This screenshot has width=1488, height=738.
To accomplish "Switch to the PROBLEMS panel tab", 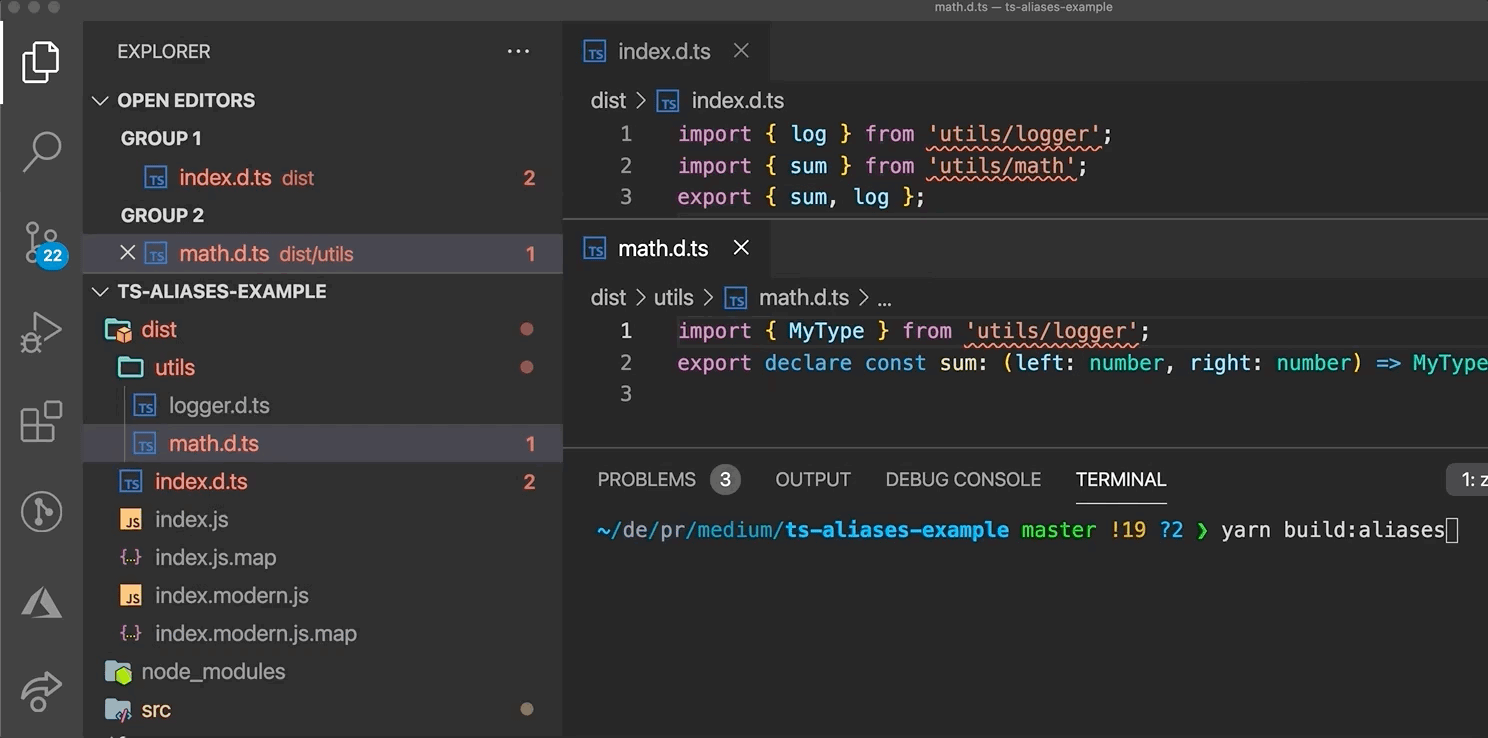I will tap(646, 480).
